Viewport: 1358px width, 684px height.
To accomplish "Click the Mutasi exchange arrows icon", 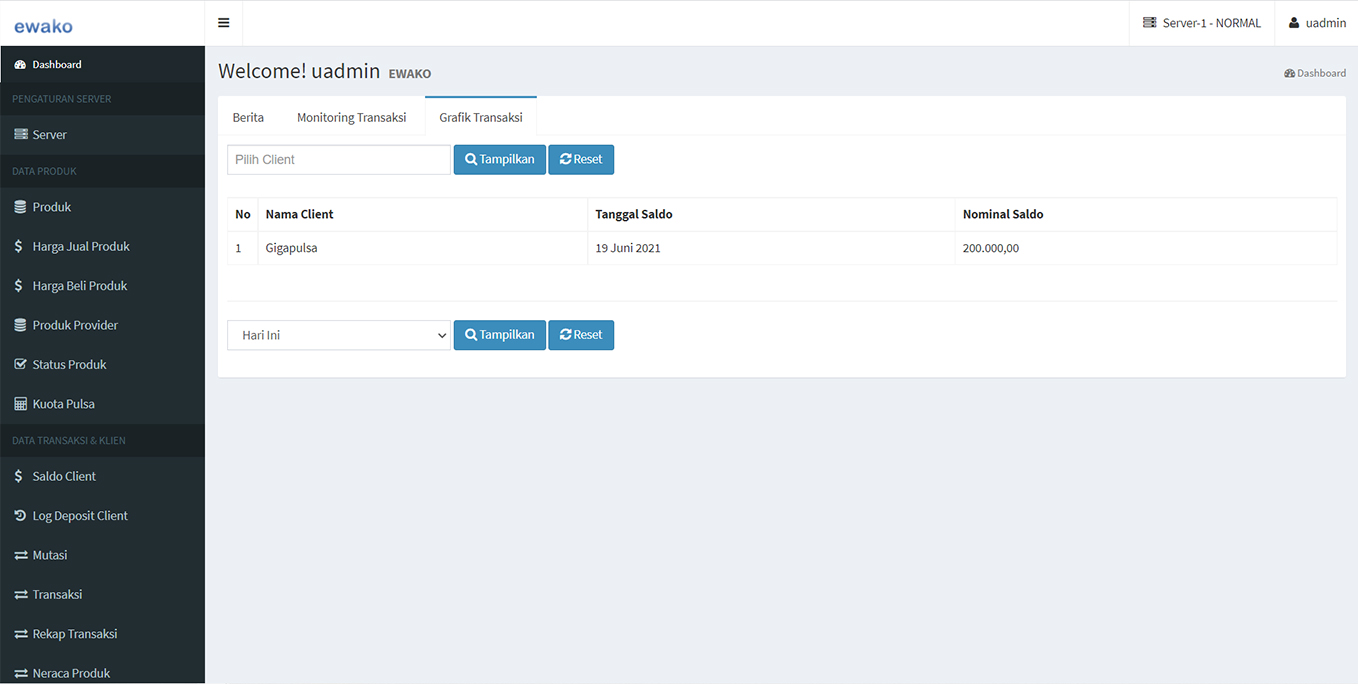I will (x=21, y=555).
